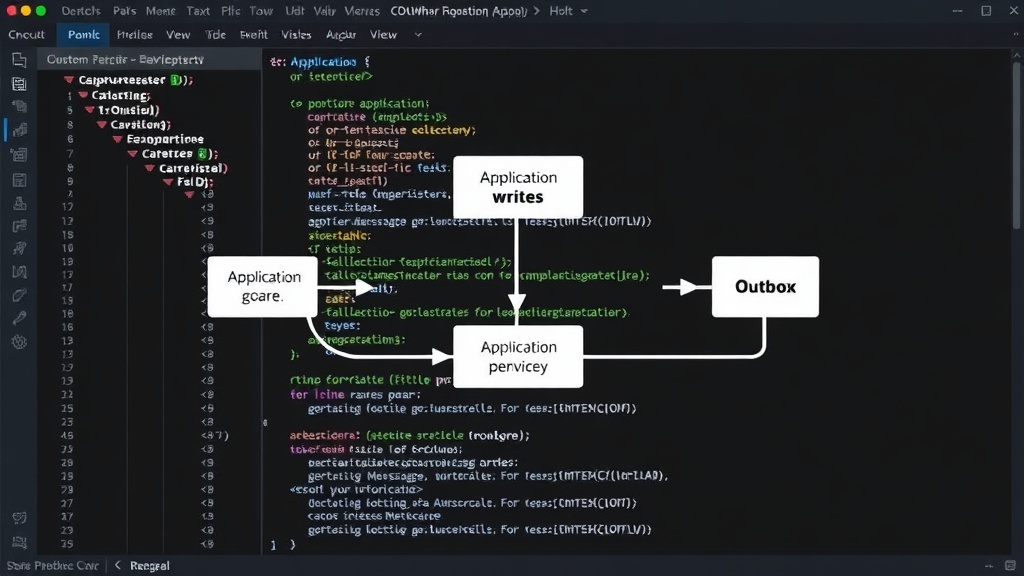Collapse the Carrertistel) tree node
Viewport: 1024px width, 576px height.
point(150,168)
